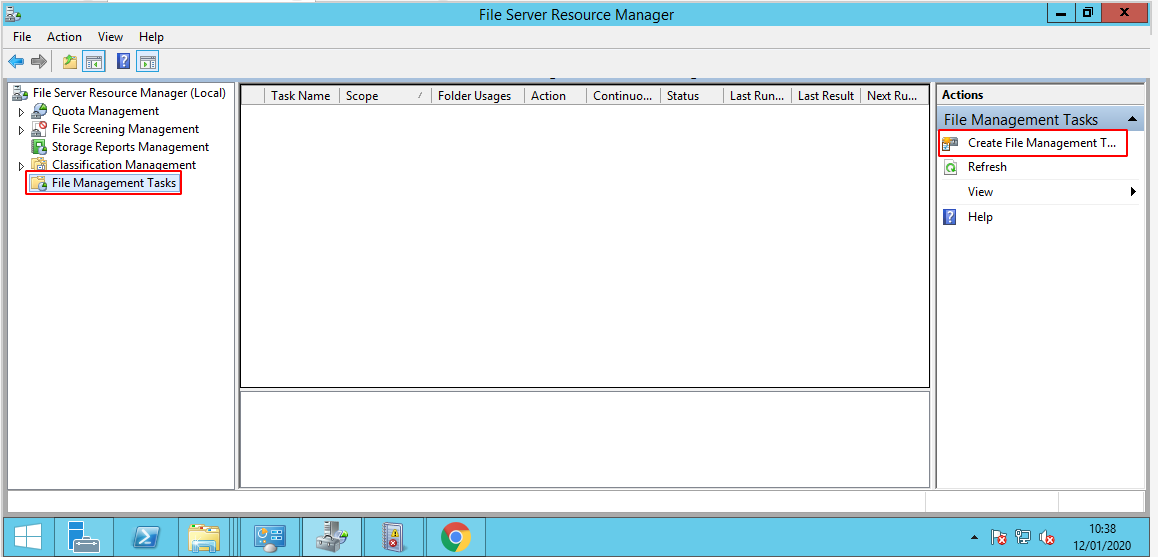This screenshot has width=1158, height=557.
Task: Open the View menu in menu bar
Action: 110,37
